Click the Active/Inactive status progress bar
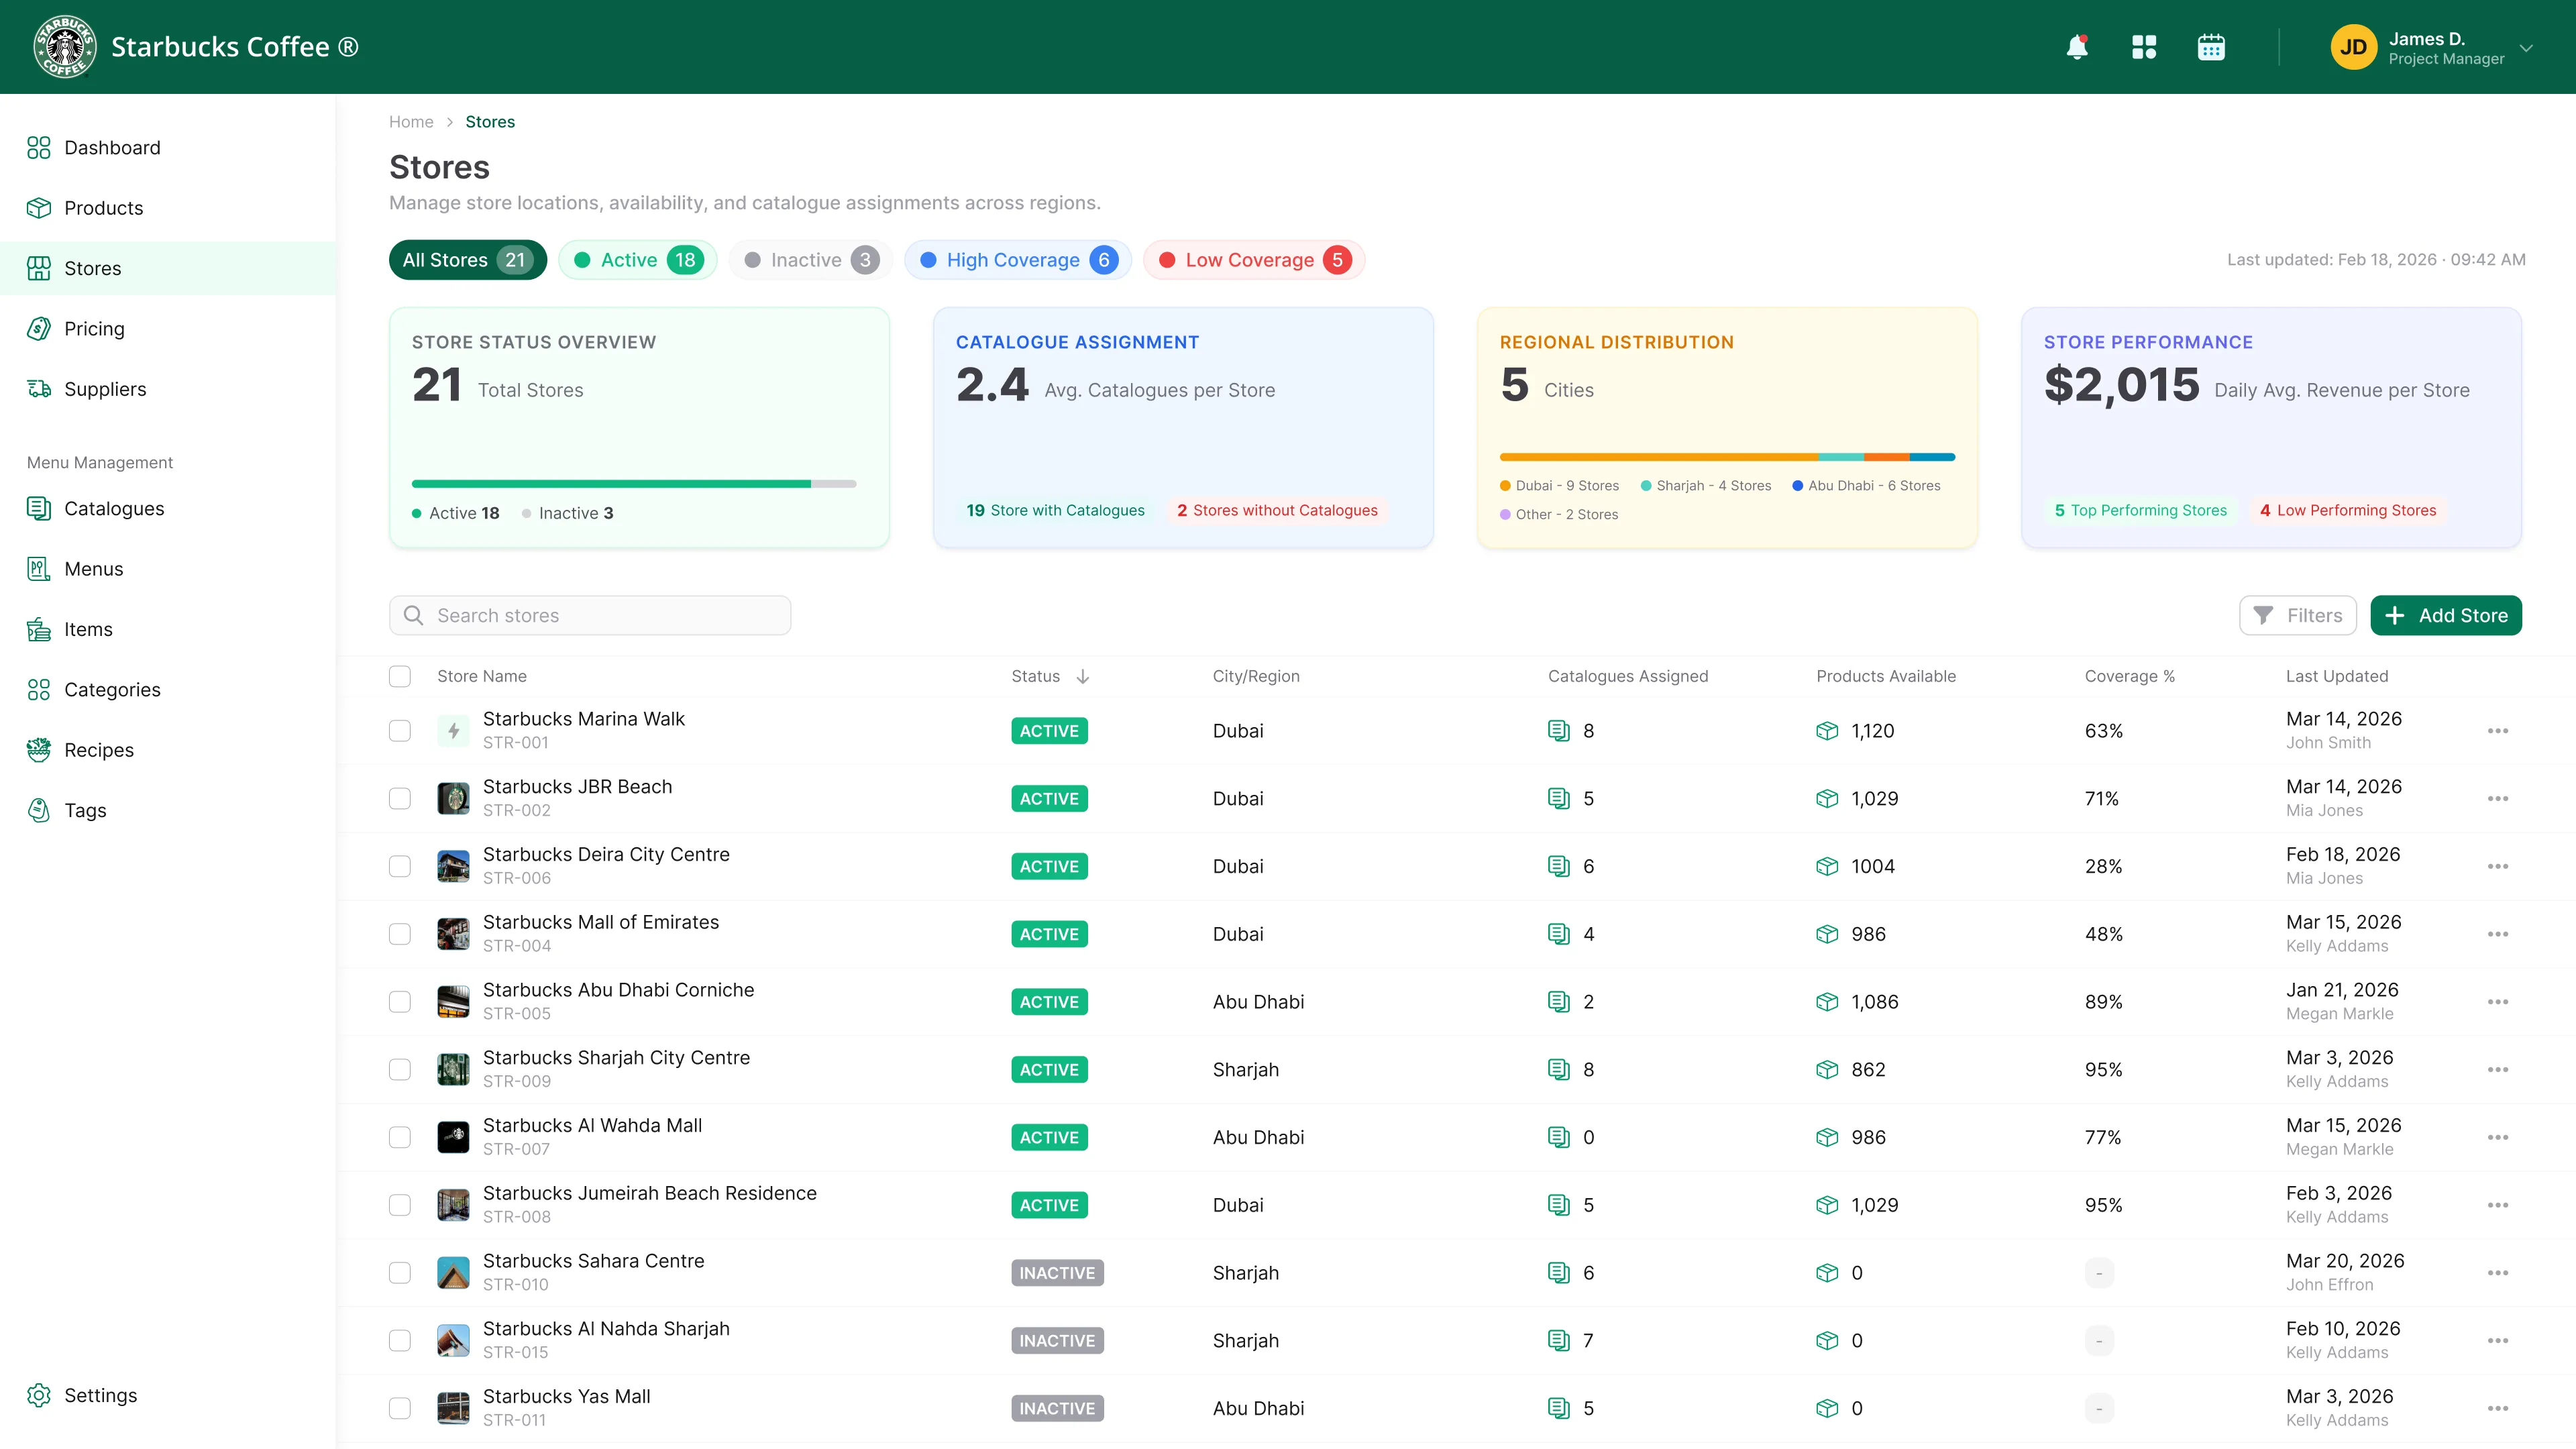The height and width of the screenshot is (1449, 2576). pyautogui.click(x=634, y=484)
